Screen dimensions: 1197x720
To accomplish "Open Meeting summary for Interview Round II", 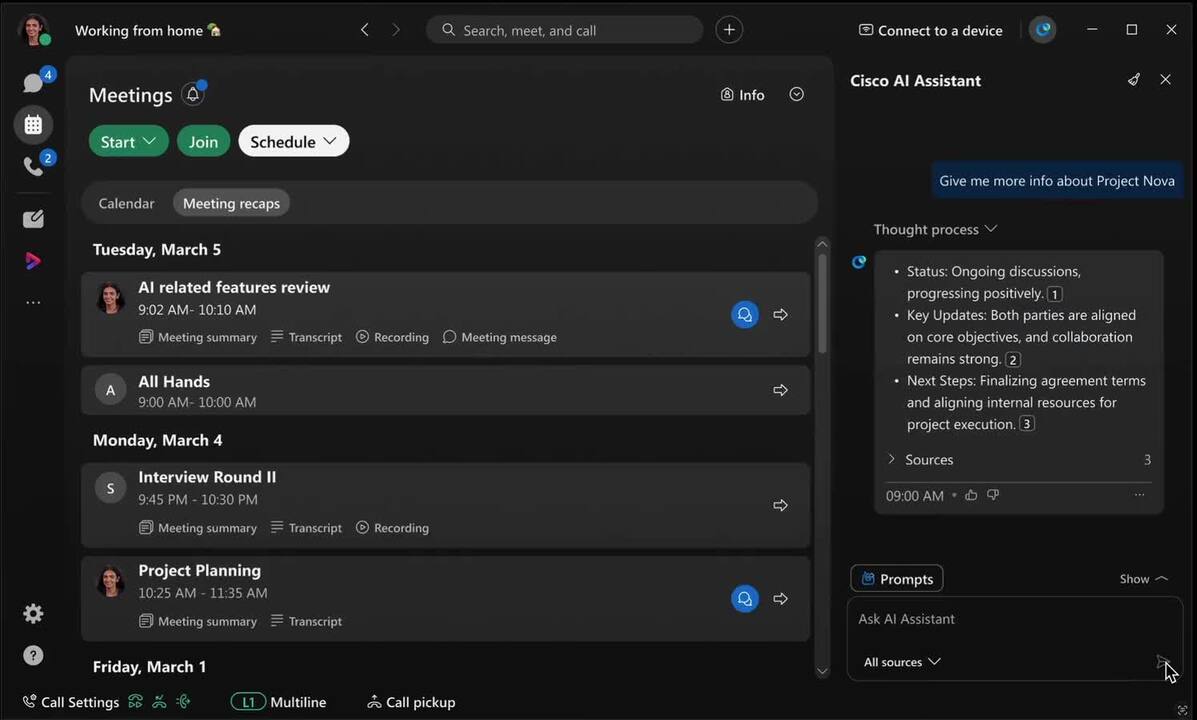I will [198, 528].
